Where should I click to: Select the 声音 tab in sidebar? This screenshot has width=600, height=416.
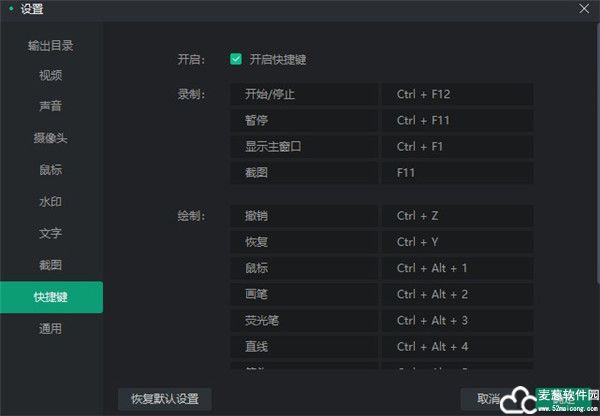[x=51, y=106]
